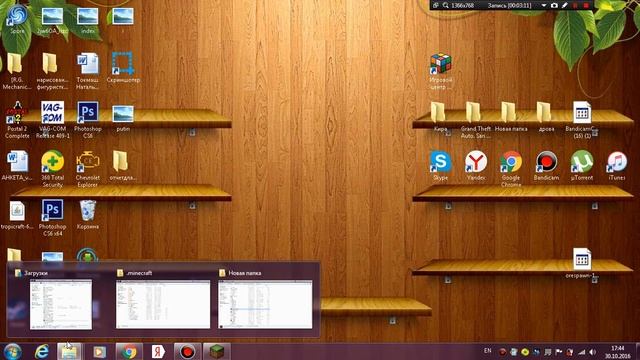
Task: Open the taskbar clock showing 17:44
Action: 618,352
